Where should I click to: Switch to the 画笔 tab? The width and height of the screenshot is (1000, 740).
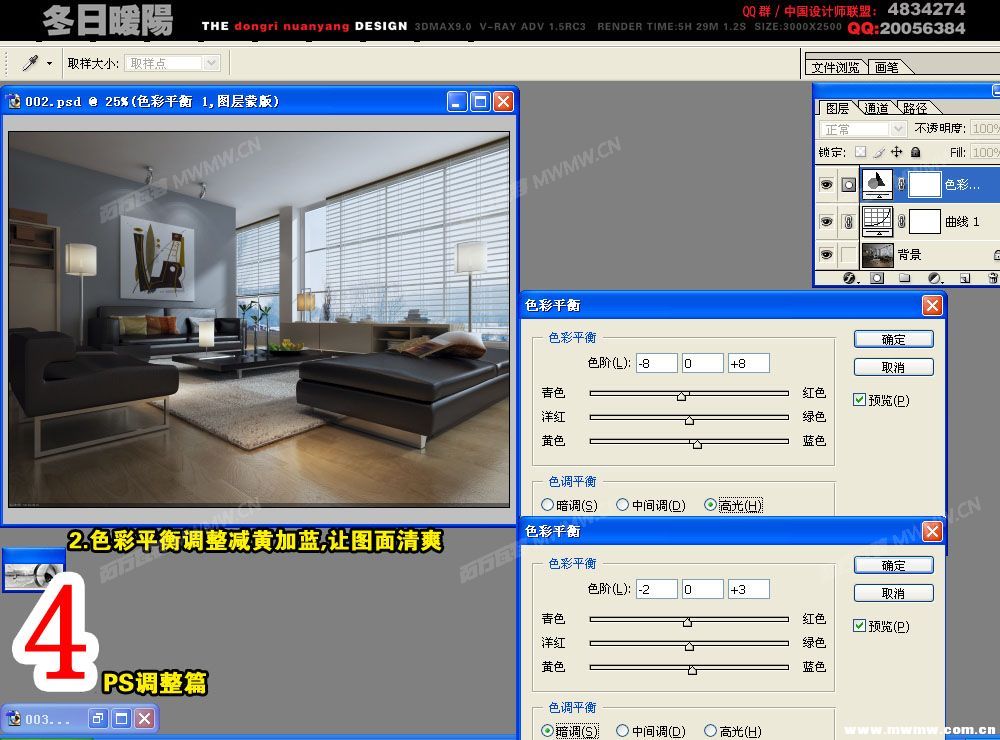pos(887,67)
